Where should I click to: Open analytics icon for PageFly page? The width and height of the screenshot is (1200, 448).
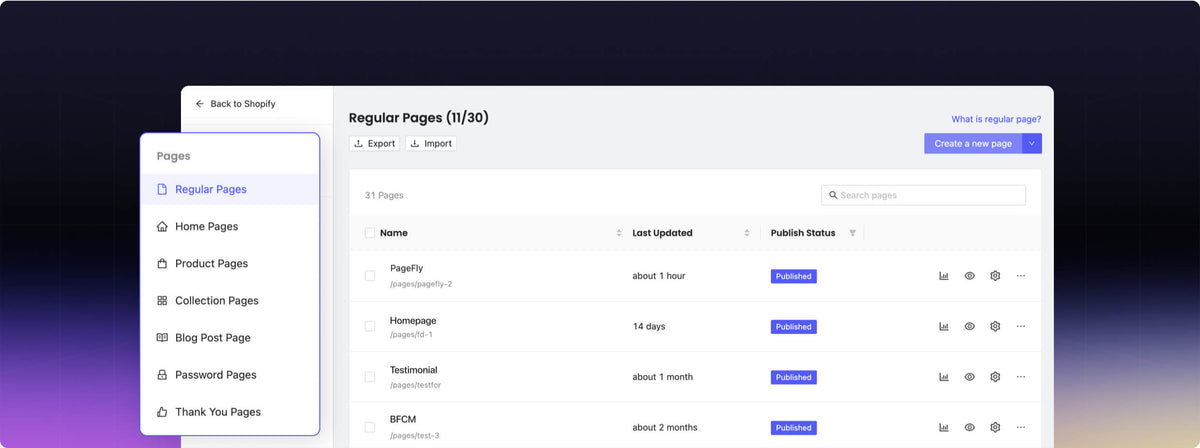(x=943, y=276)
